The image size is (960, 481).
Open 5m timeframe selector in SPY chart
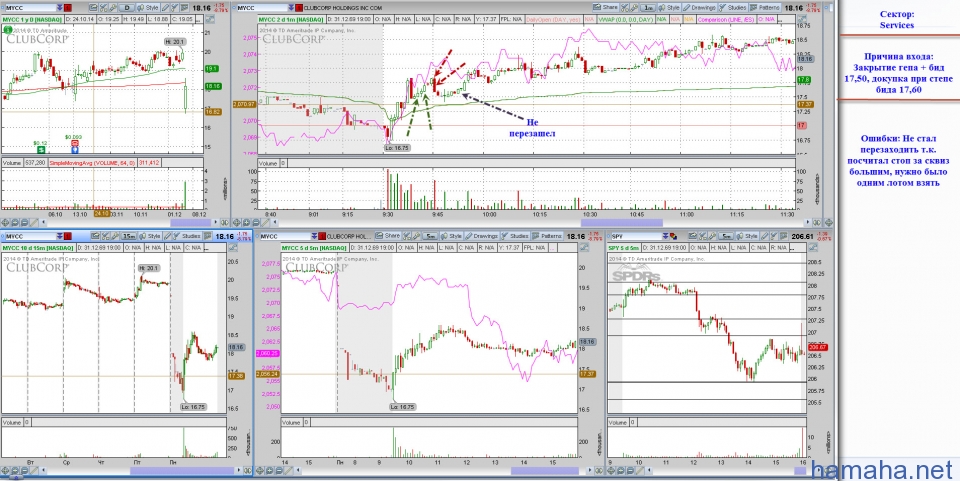click(726, 237)
